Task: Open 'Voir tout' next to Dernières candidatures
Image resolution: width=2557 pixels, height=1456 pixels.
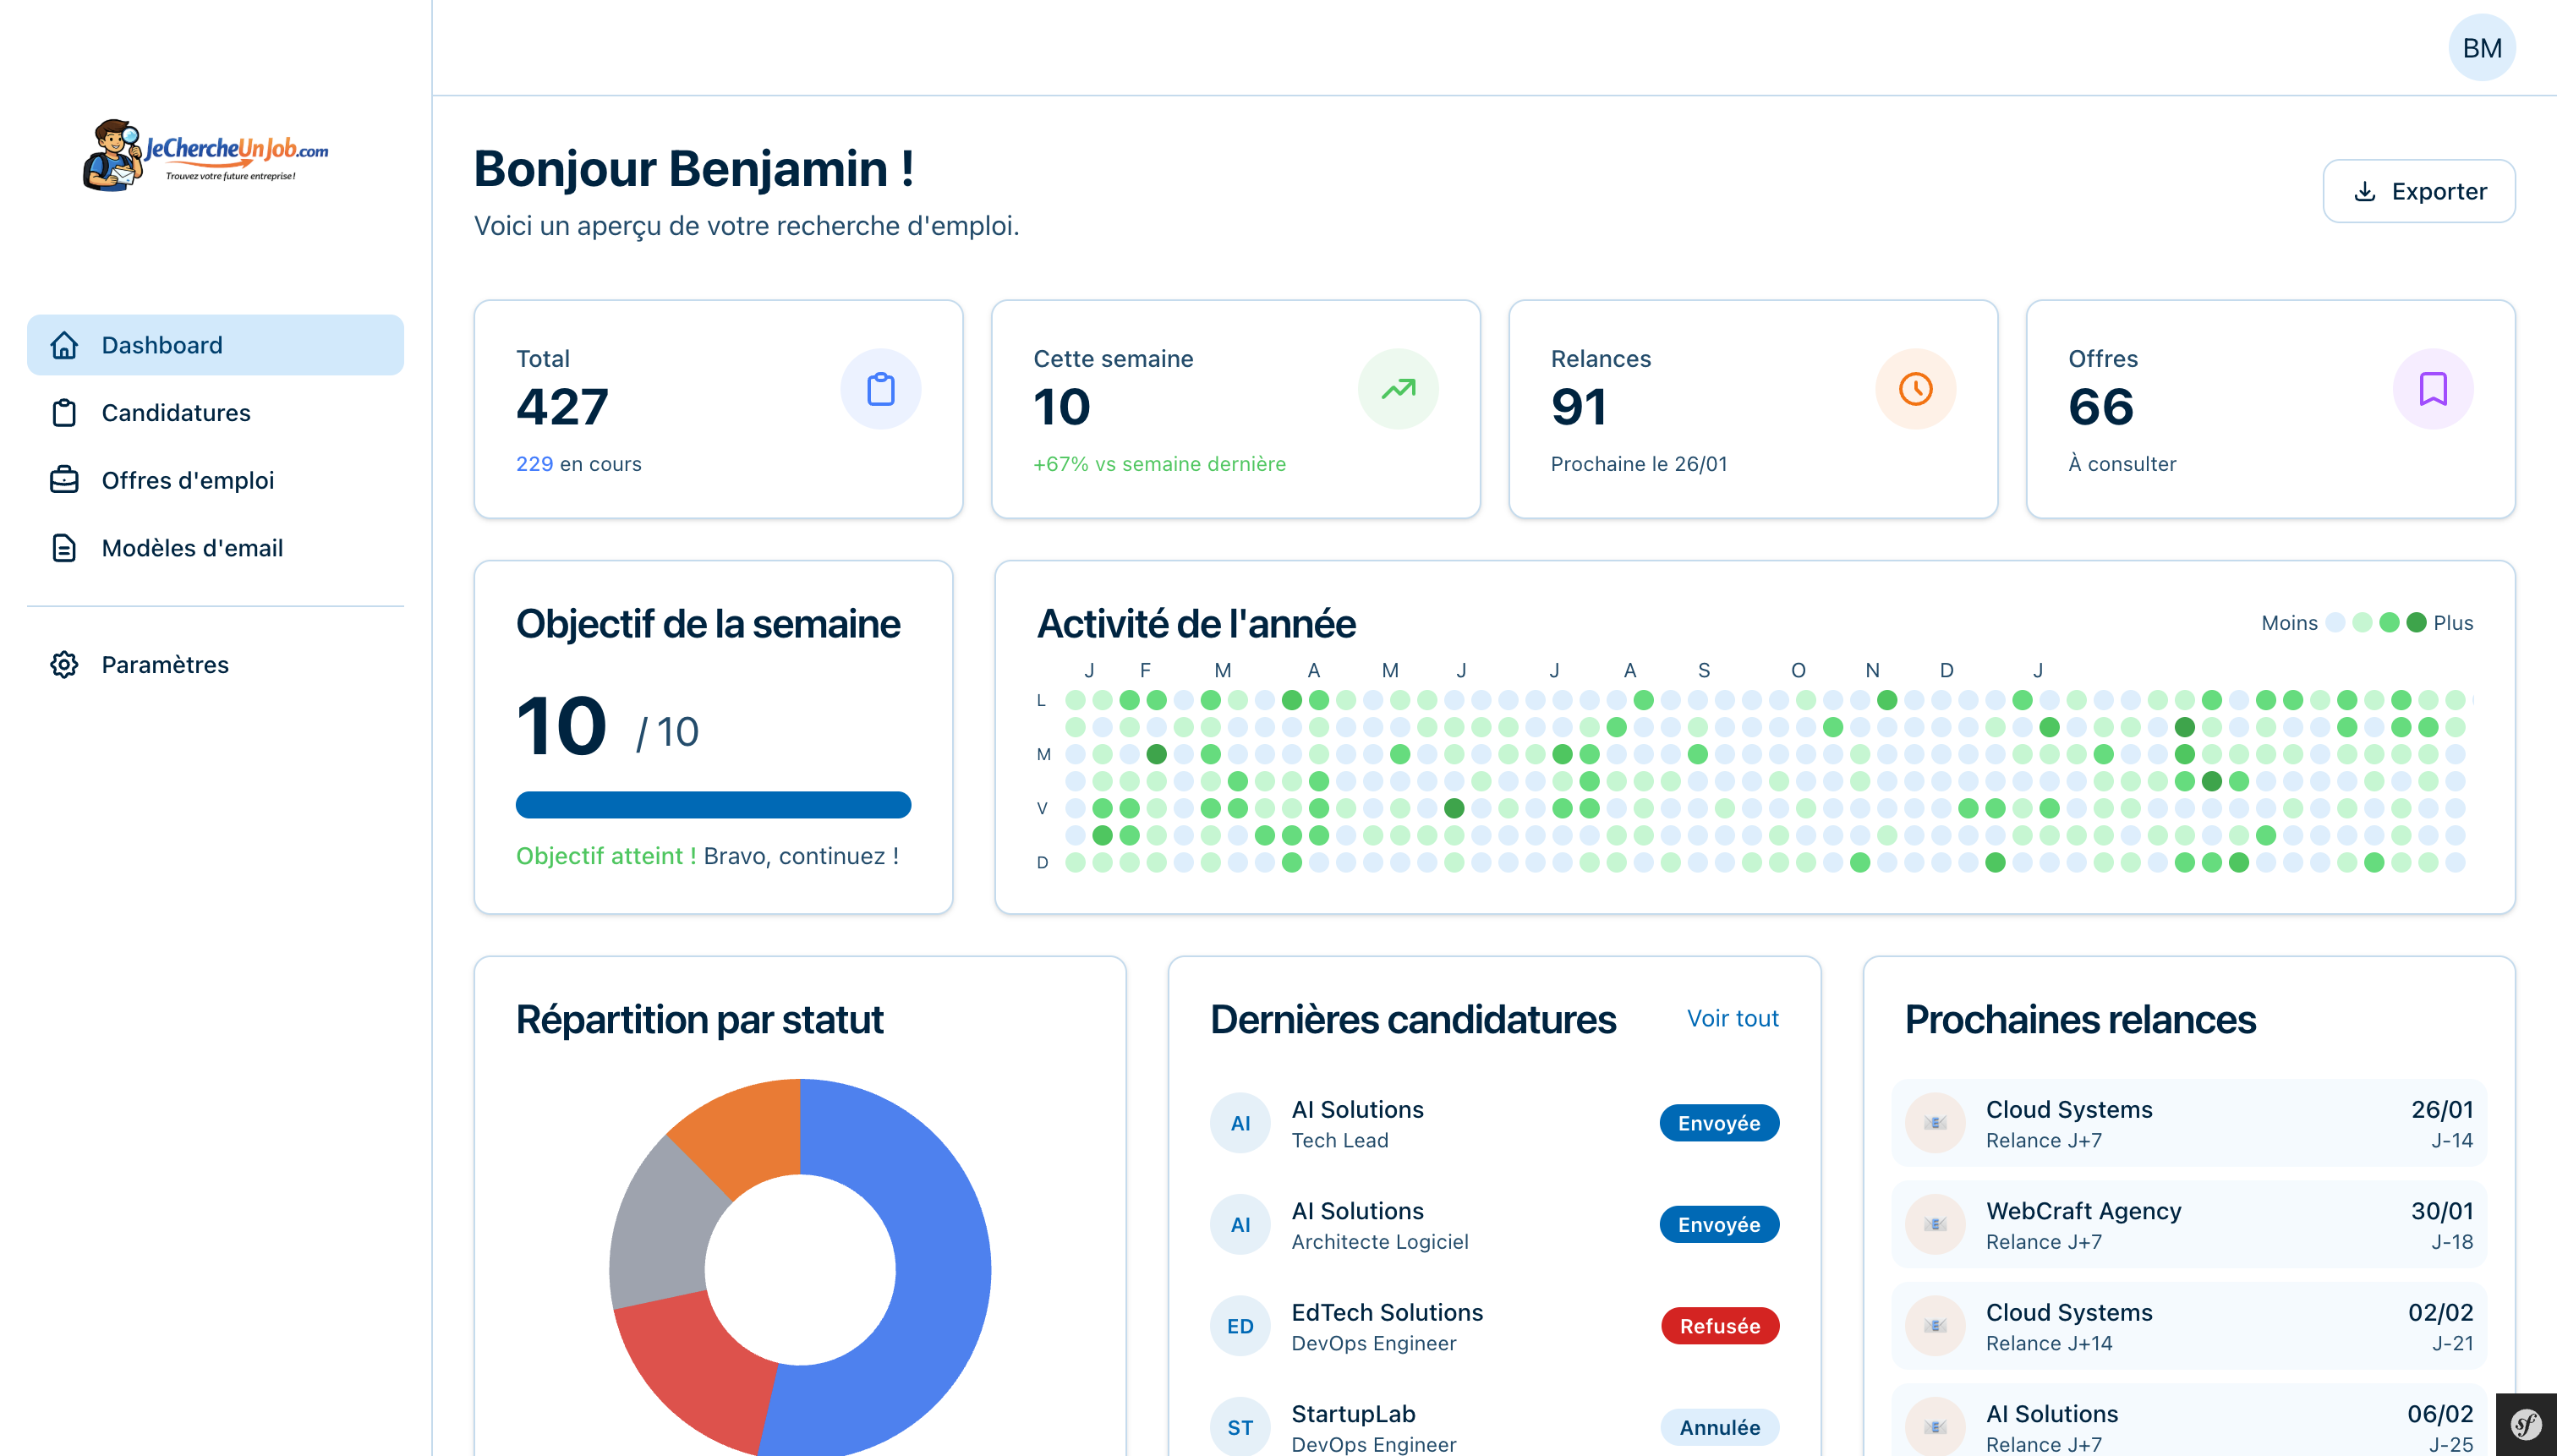Action: (1733, 1018)
